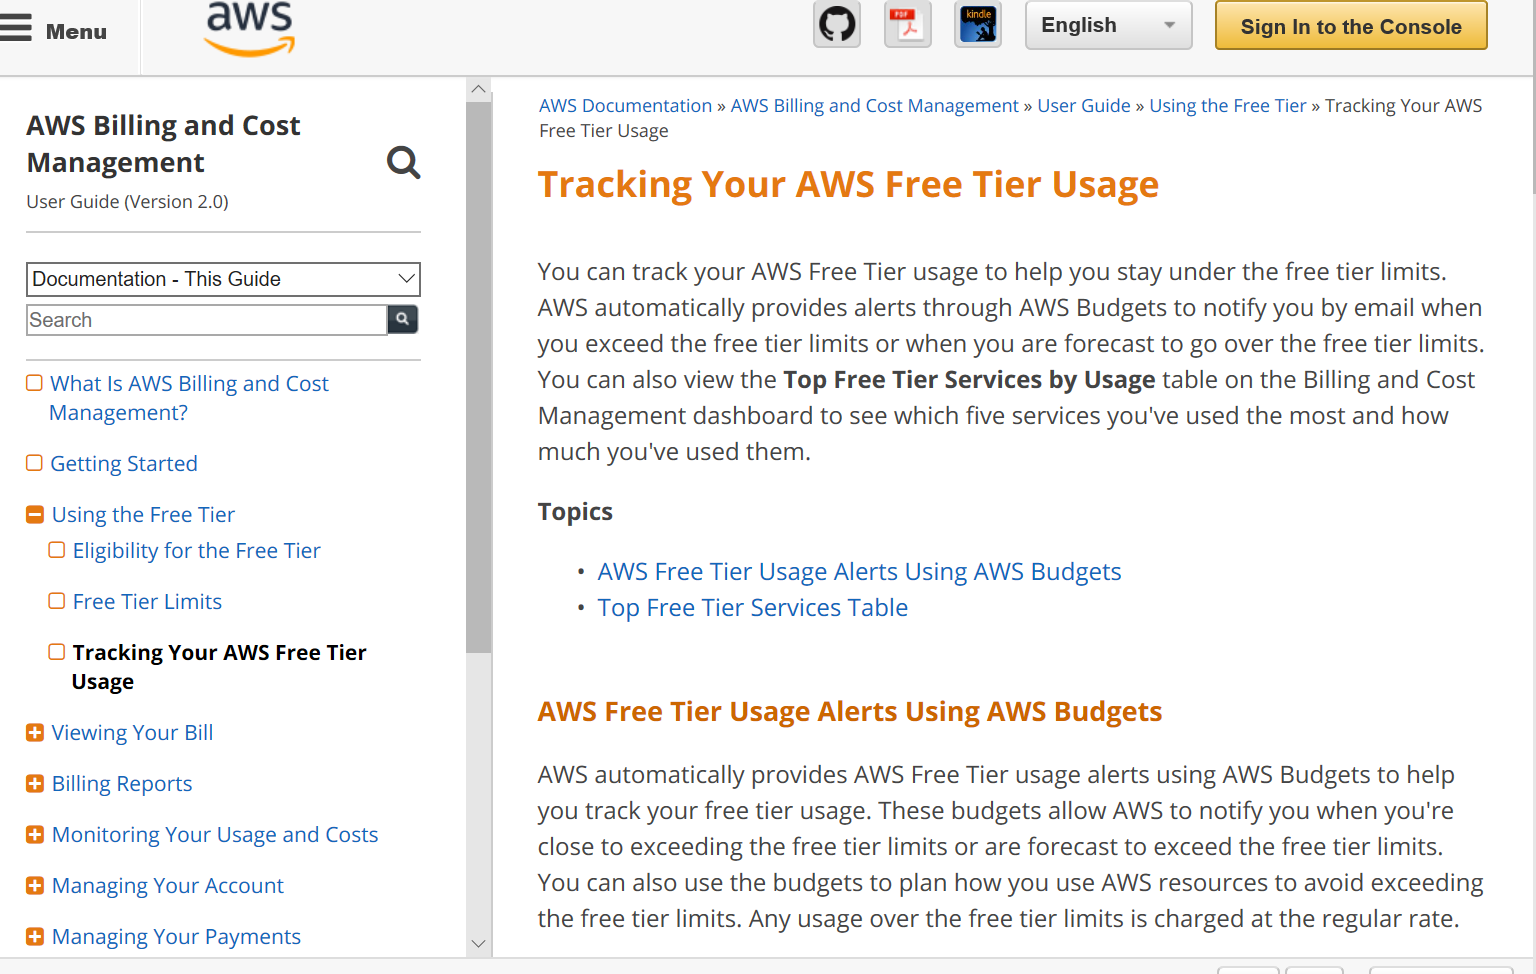
Task: Expand Billing Reports section
Action: 35,784
